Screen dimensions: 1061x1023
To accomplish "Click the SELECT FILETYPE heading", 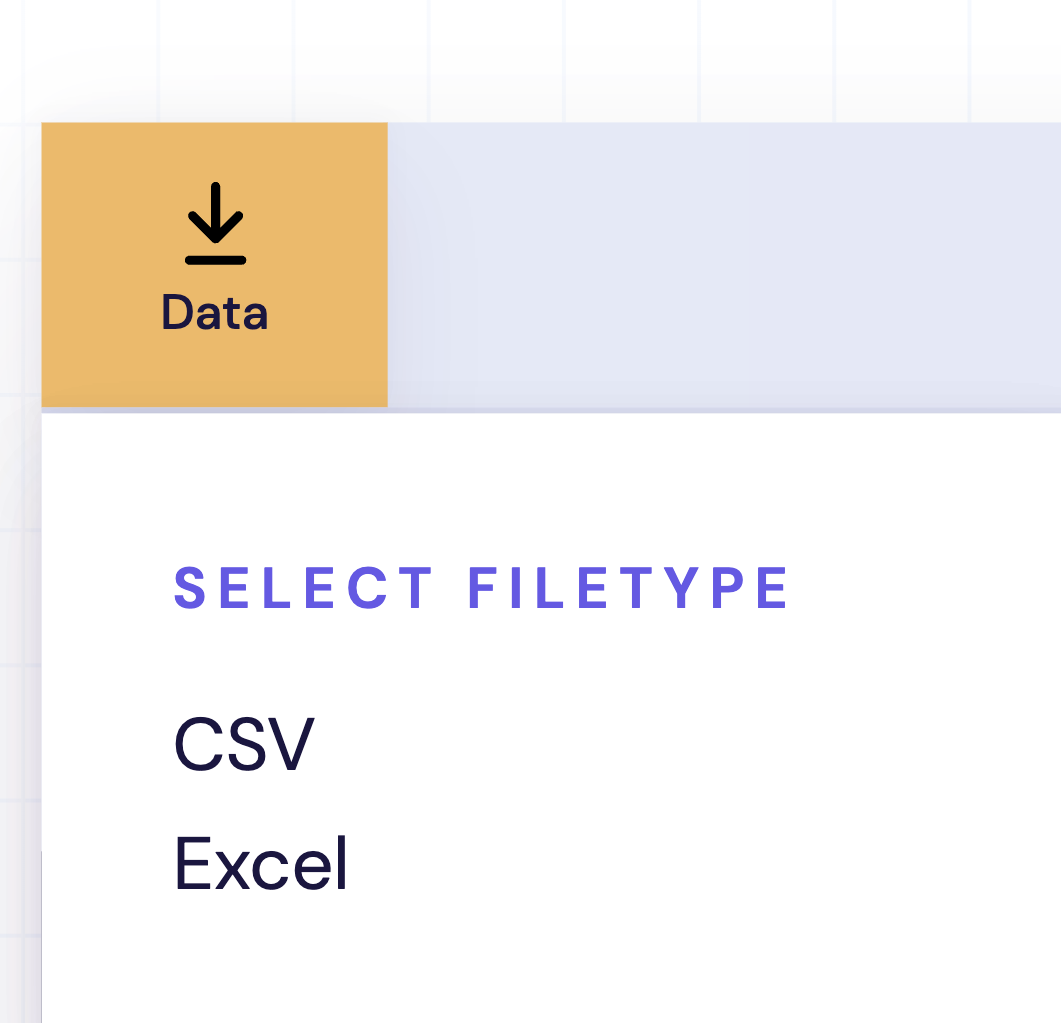I will (482, 588).
